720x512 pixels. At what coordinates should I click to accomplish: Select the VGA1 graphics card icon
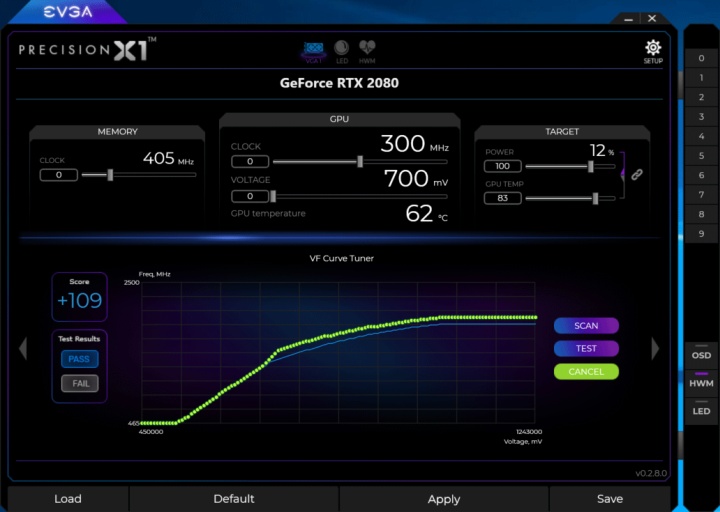pyautogui.click(x=314, y=52)
